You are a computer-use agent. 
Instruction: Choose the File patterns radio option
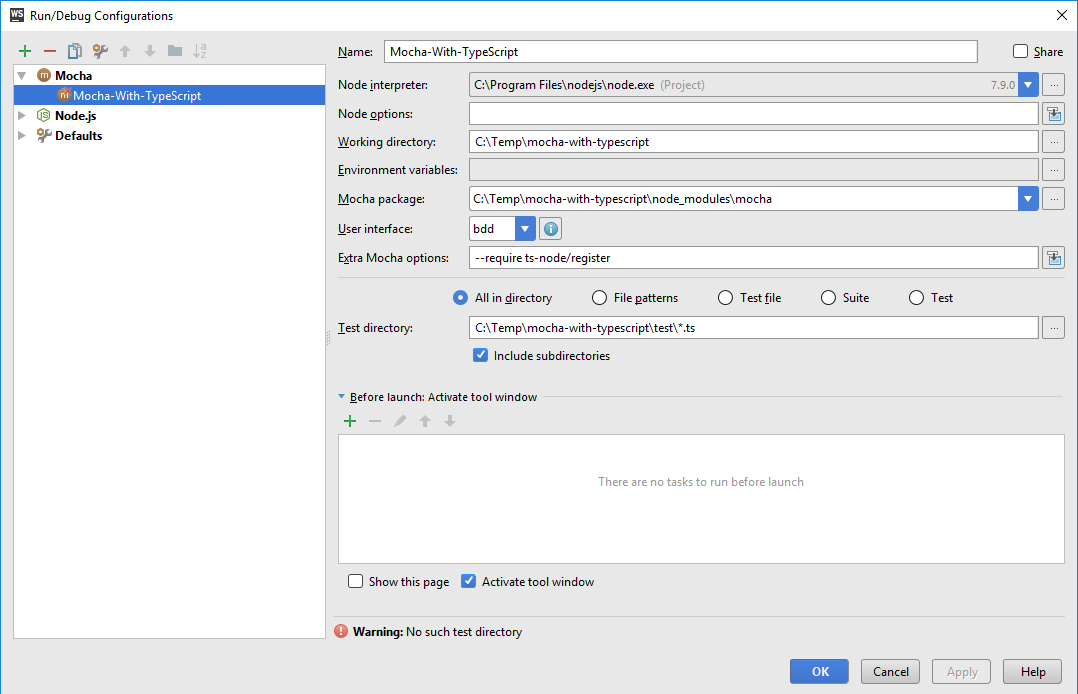pyautogui.click(x=600, y=298)
